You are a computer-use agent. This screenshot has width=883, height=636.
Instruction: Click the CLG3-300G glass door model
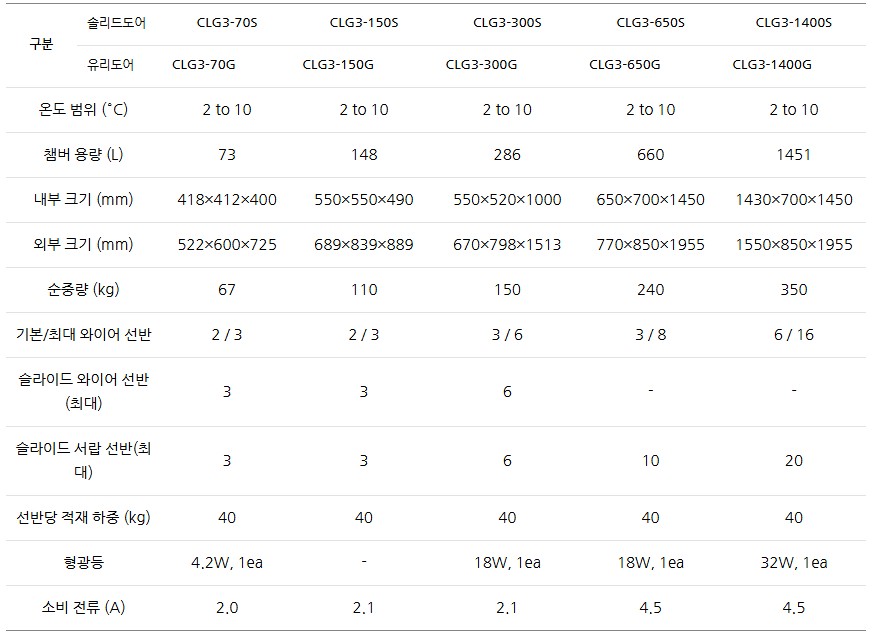(x=481, y=66)
